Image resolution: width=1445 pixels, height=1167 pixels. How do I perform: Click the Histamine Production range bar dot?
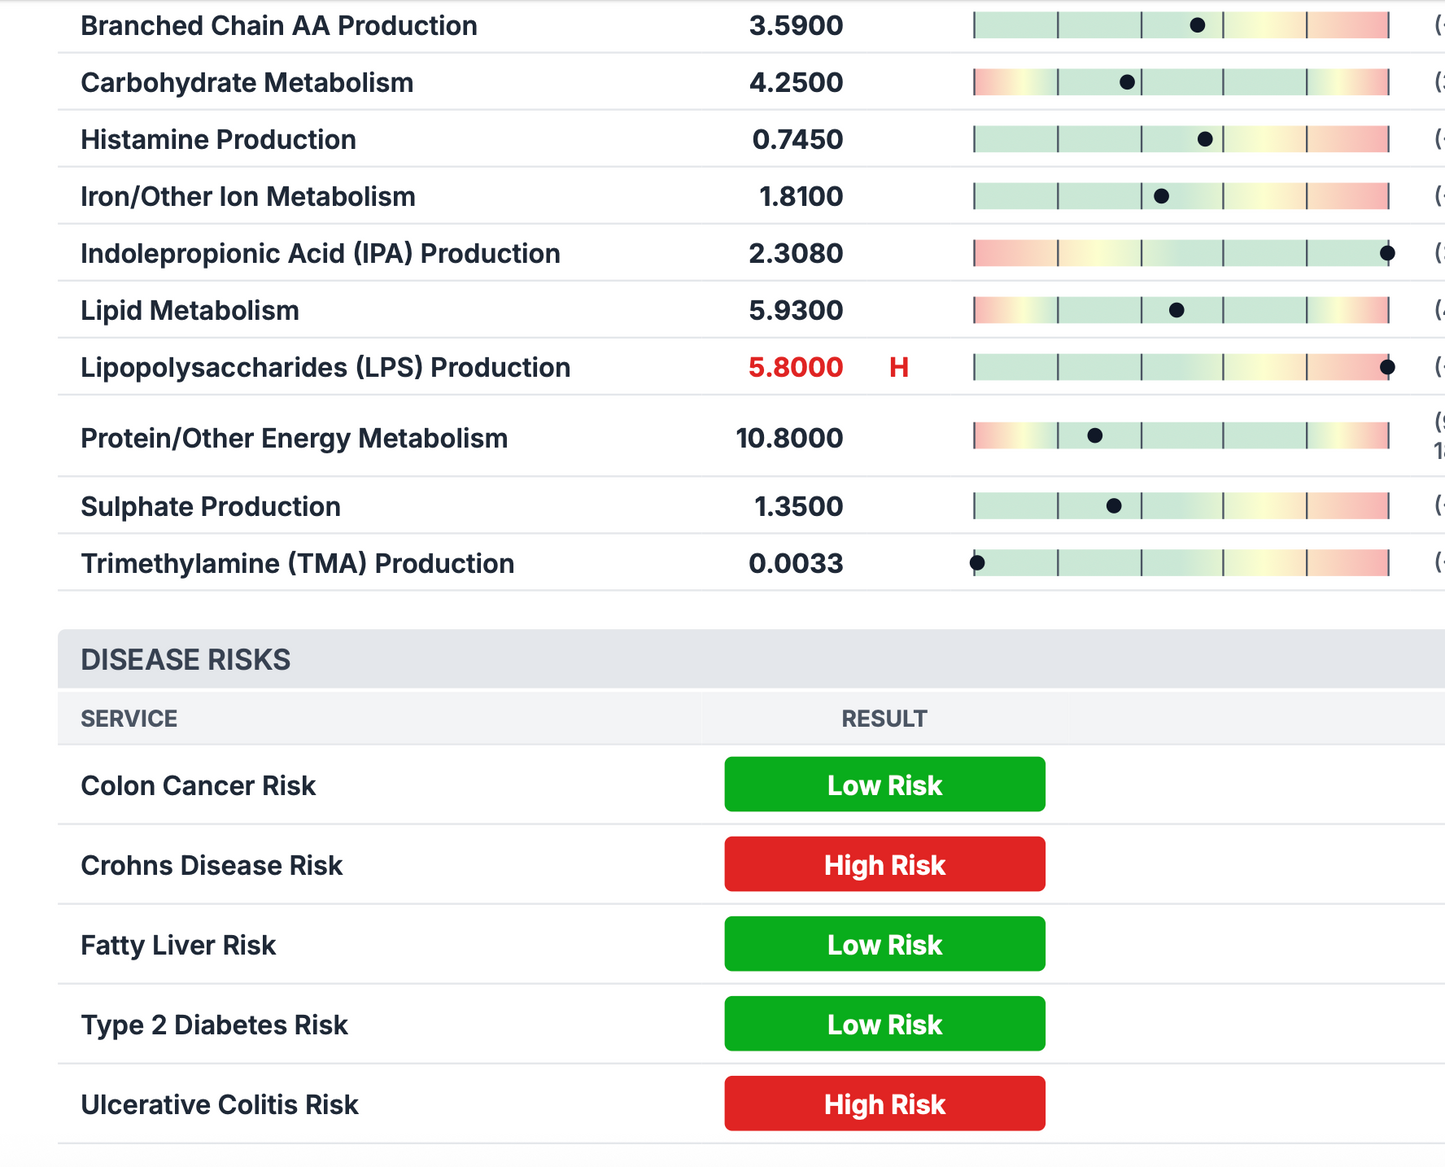coord(1205,140)
